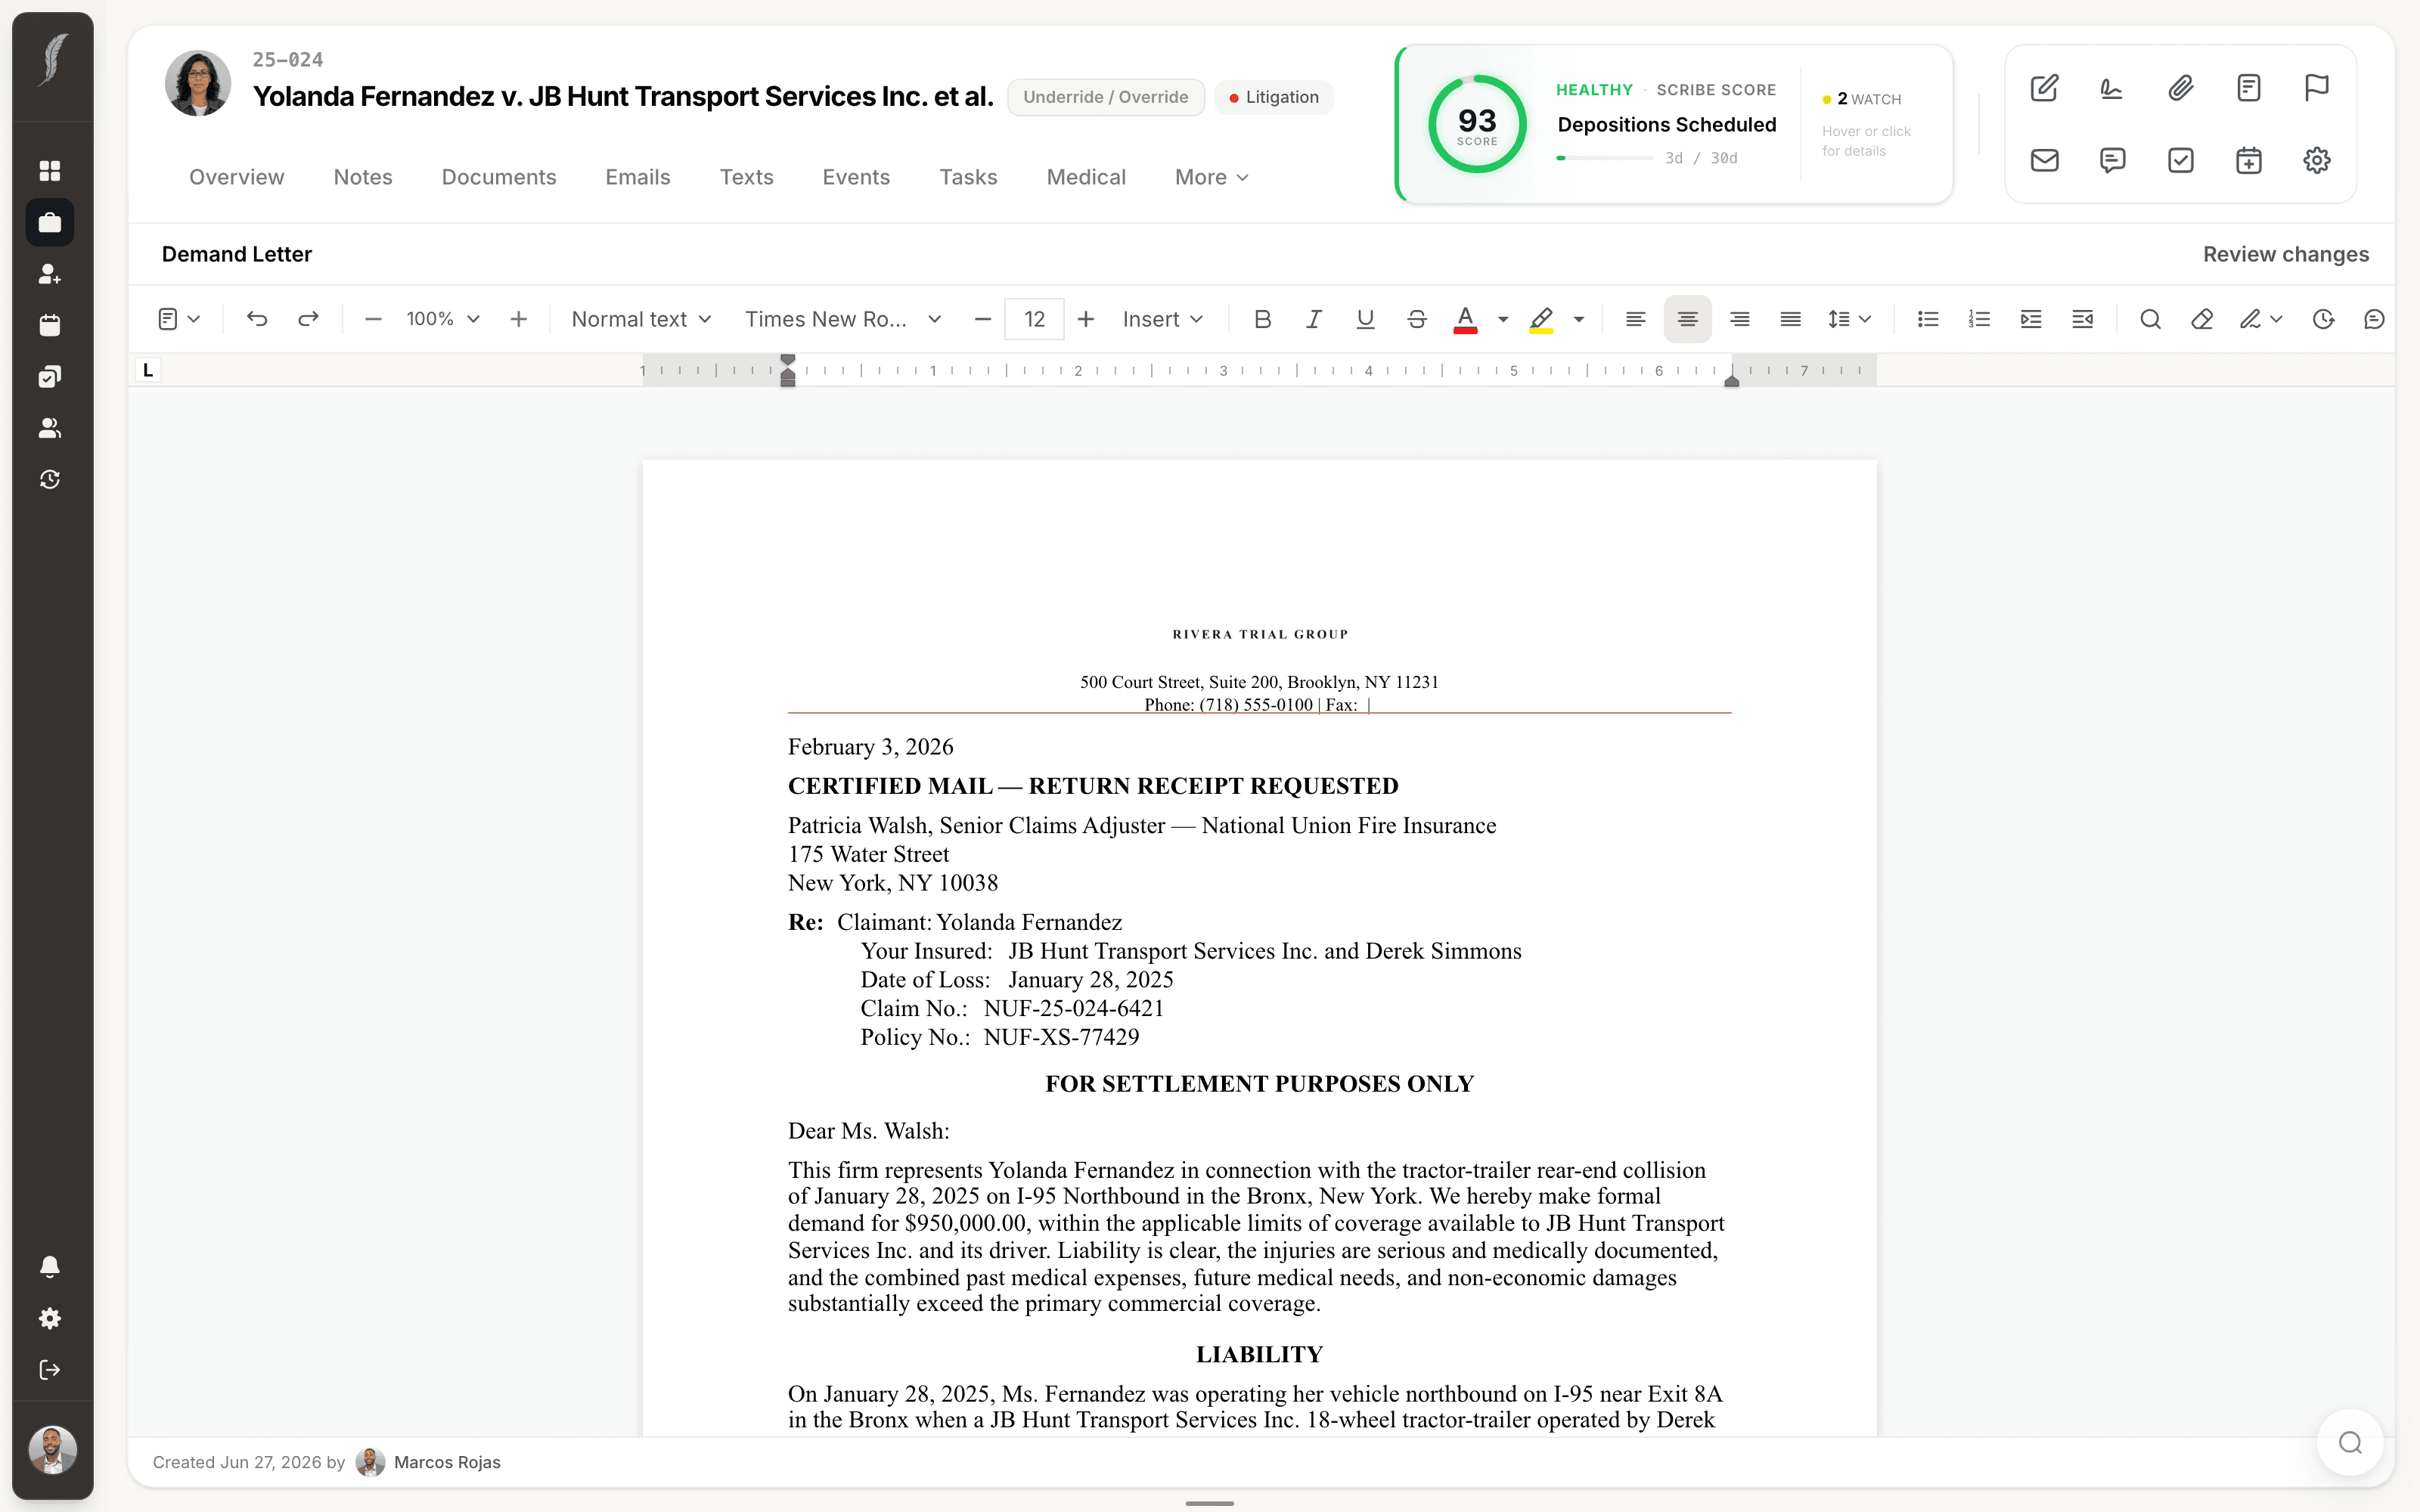Viewport: 2420px width, 1512px height.
Task: Open the Normal text style dropdown
Action: click(641, 319)
